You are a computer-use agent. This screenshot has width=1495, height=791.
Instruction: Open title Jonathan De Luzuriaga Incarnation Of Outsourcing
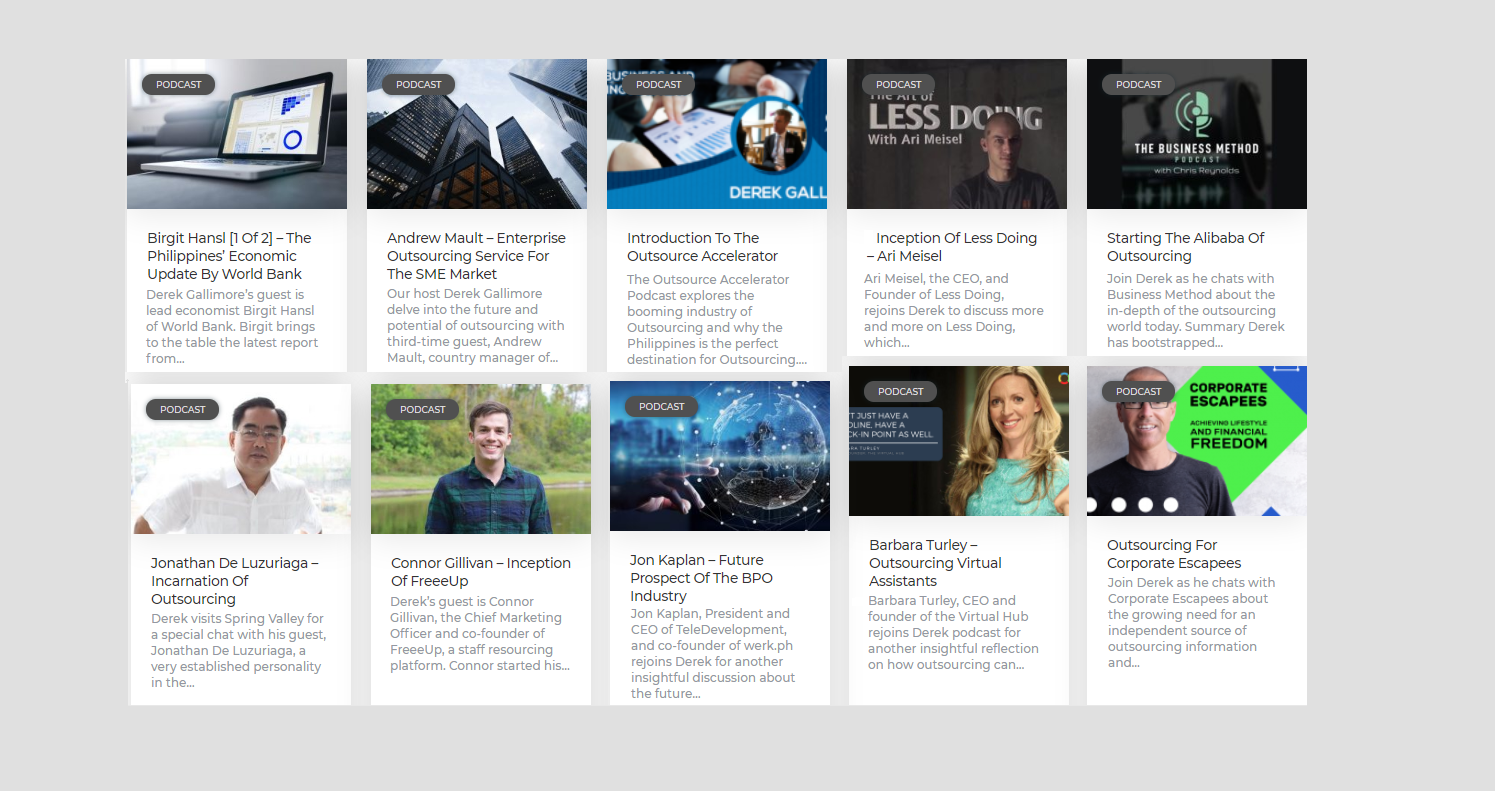[235, 581]
